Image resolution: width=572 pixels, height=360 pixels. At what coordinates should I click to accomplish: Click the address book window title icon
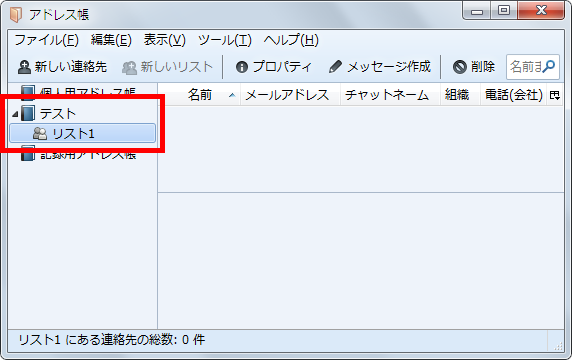16,15
